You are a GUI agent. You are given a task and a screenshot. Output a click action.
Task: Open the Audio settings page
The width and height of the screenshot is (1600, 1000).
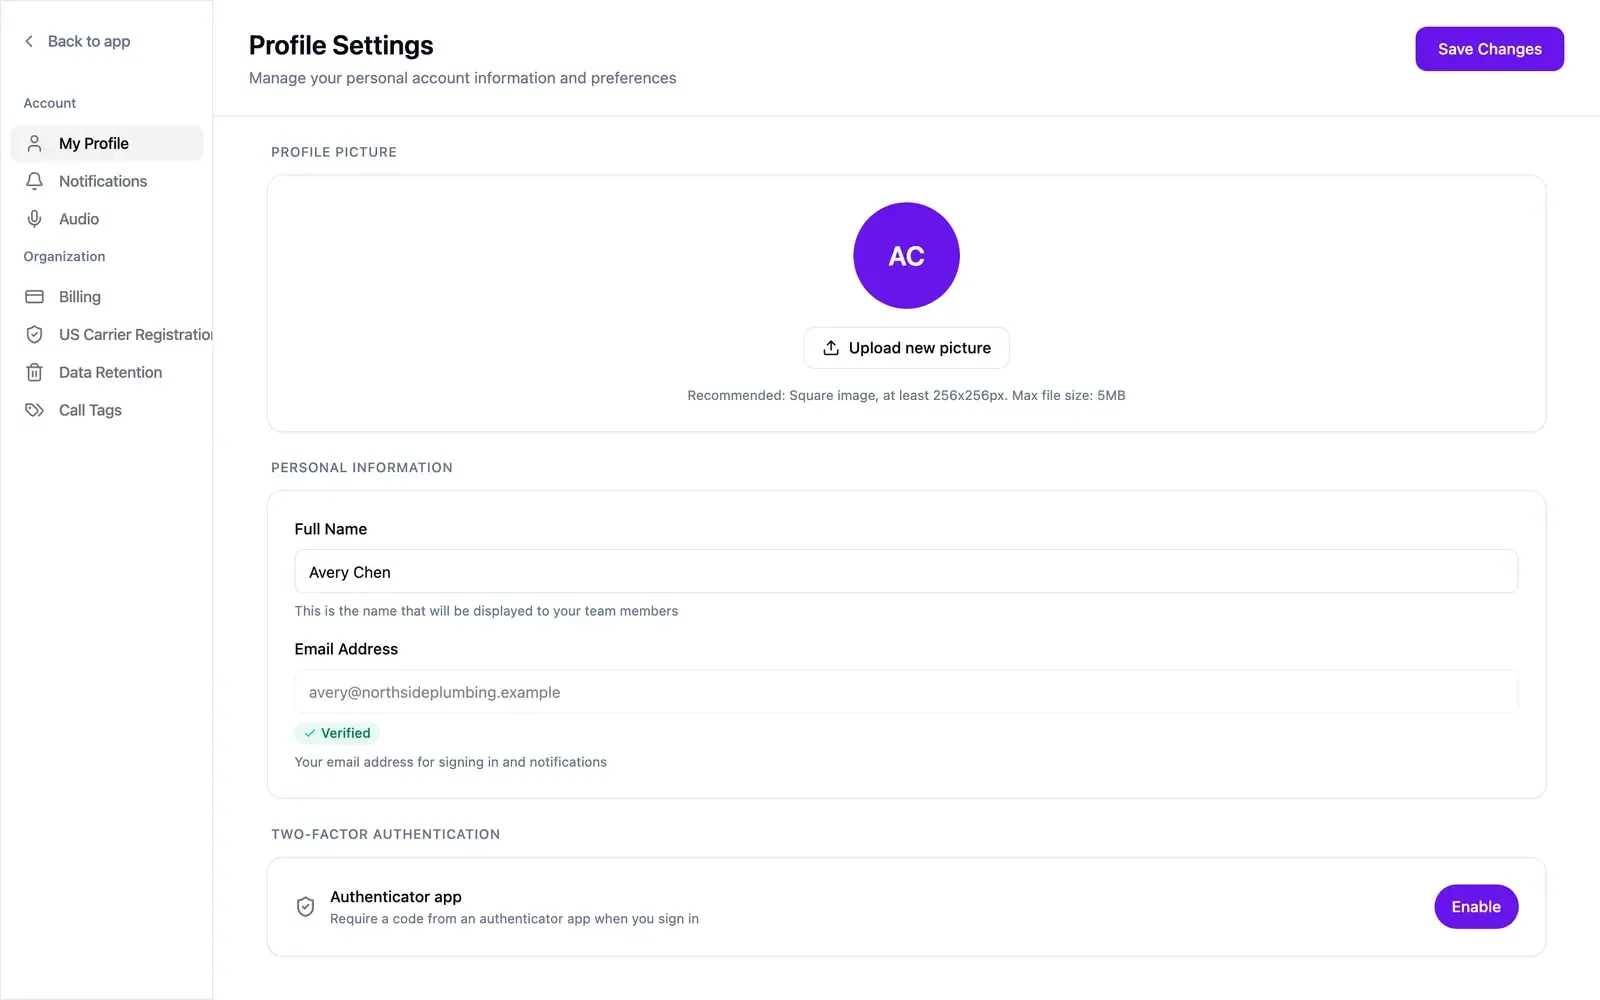[x=107, y=219]
